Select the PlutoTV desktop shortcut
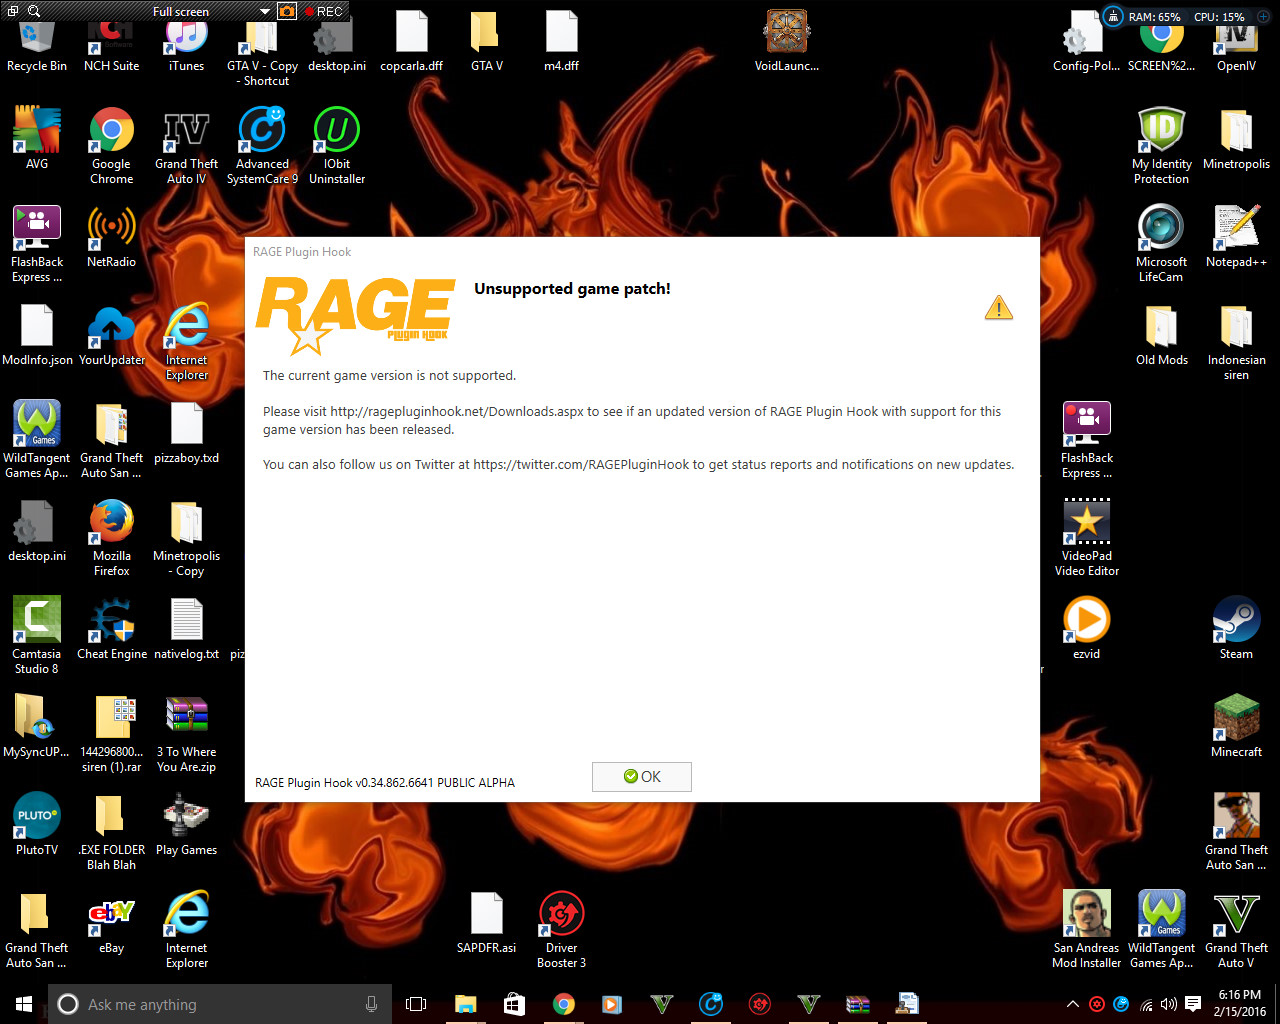The image size is (1280, 1024). coord(37,825)
